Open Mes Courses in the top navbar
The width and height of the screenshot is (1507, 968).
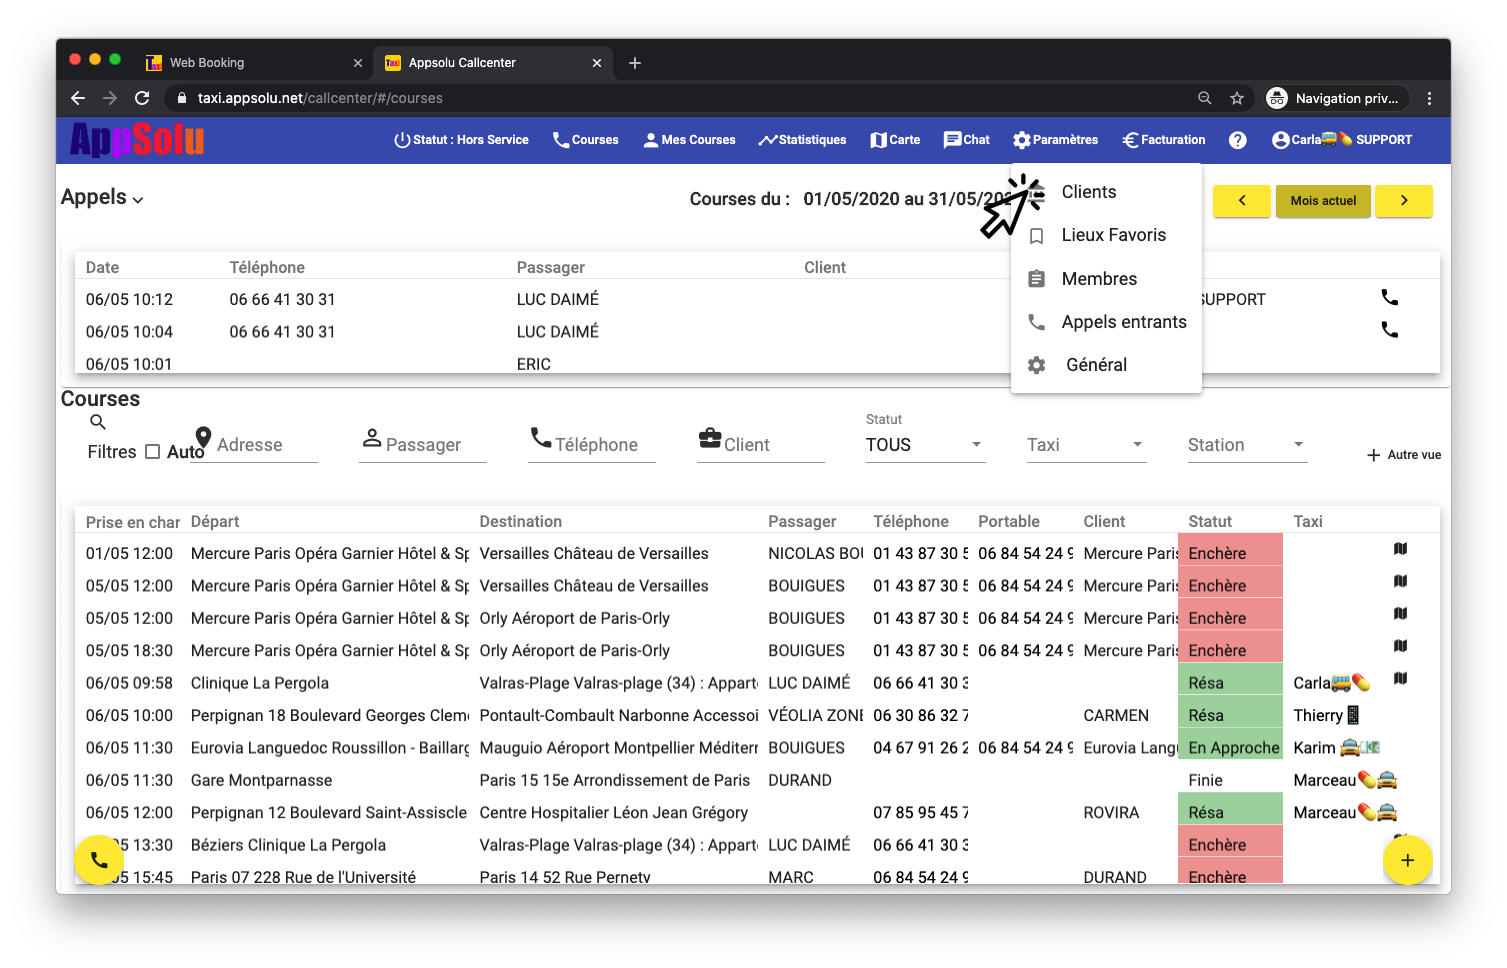tap(689, 140)
